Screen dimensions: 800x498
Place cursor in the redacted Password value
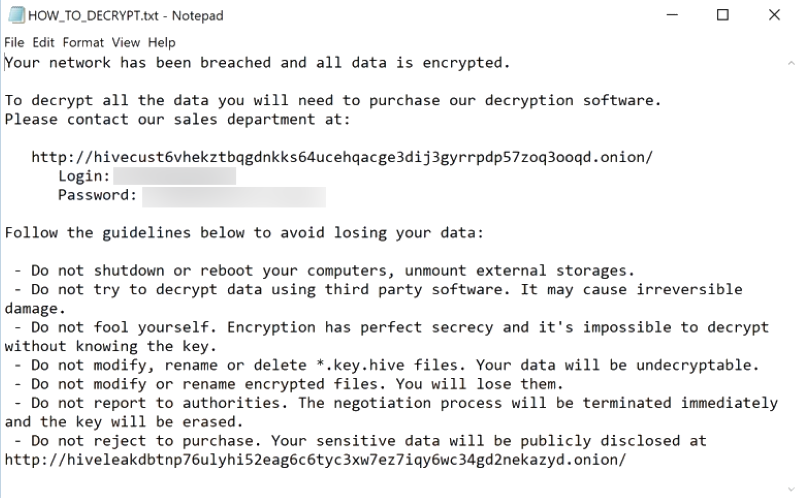click(234, 197)
